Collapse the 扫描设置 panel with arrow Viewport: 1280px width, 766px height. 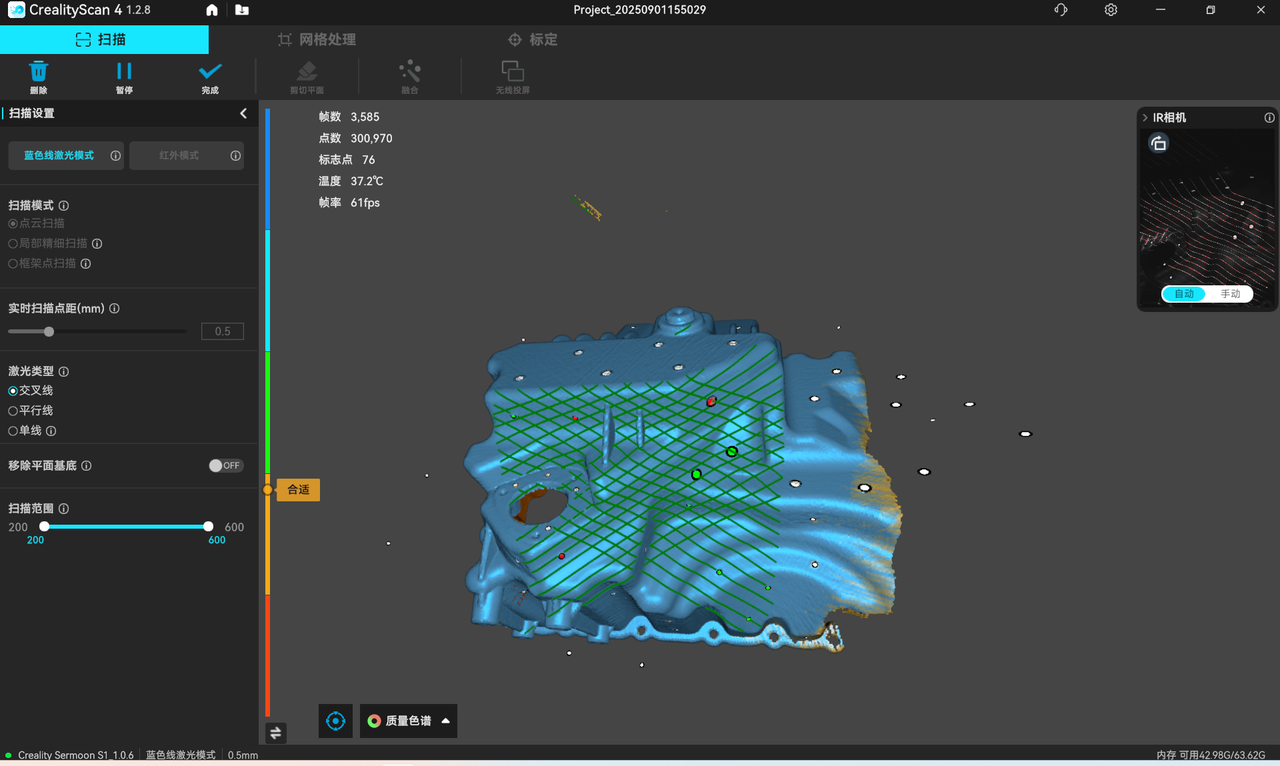(243, 114)
